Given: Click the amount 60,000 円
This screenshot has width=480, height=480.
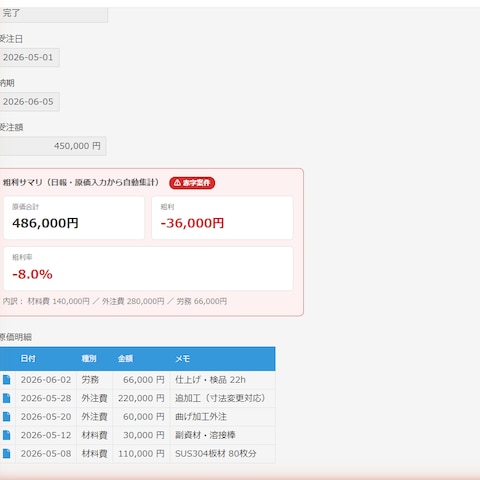Looking at the screenshot, I should (x=144, y=417).
